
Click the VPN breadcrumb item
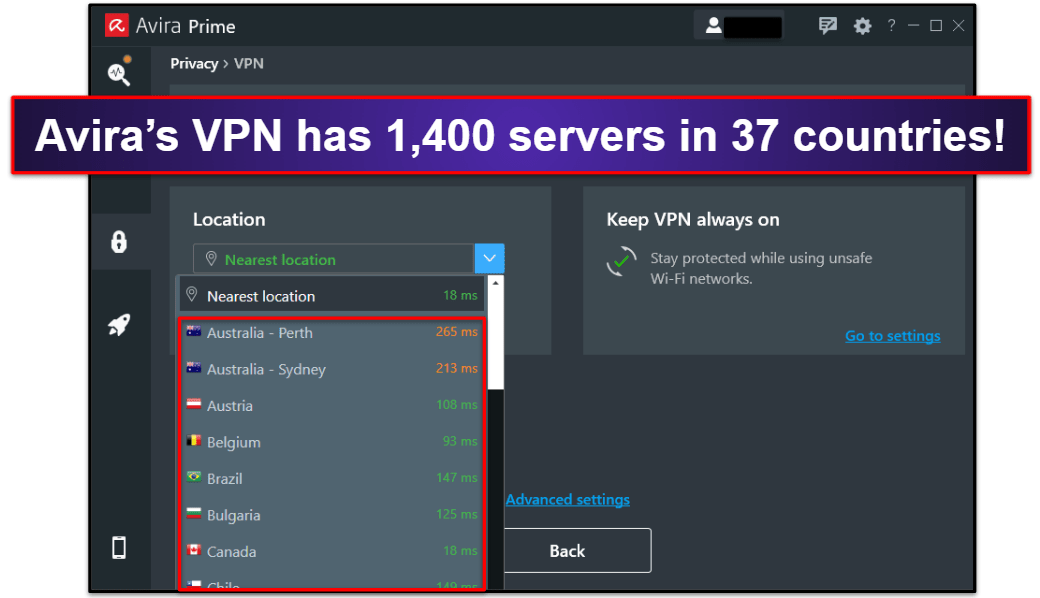[249, 64]
